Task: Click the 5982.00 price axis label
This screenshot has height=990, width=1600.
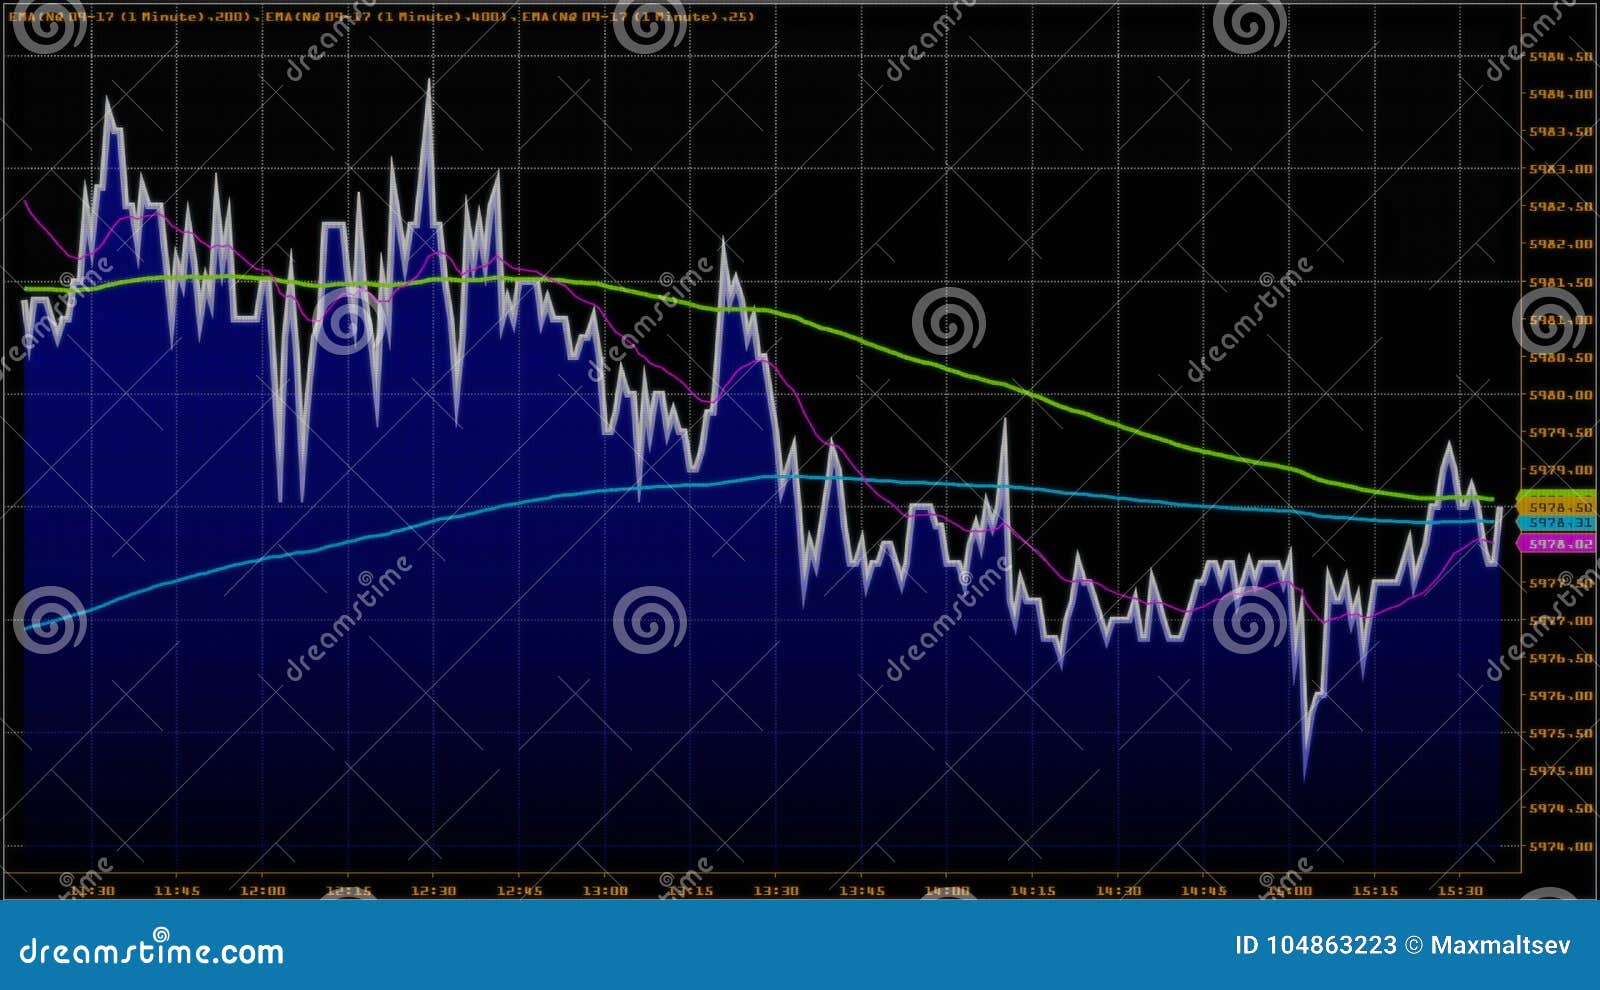Action: pyautogui.click(x=1560, y=244)
